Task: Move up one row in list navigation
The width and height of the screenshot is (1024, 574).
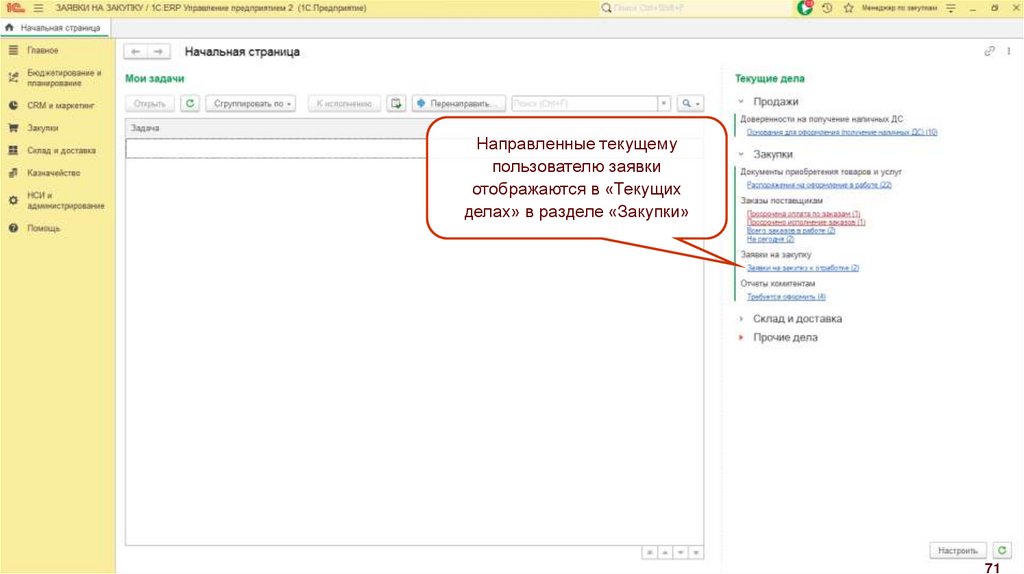Action: 665,552
